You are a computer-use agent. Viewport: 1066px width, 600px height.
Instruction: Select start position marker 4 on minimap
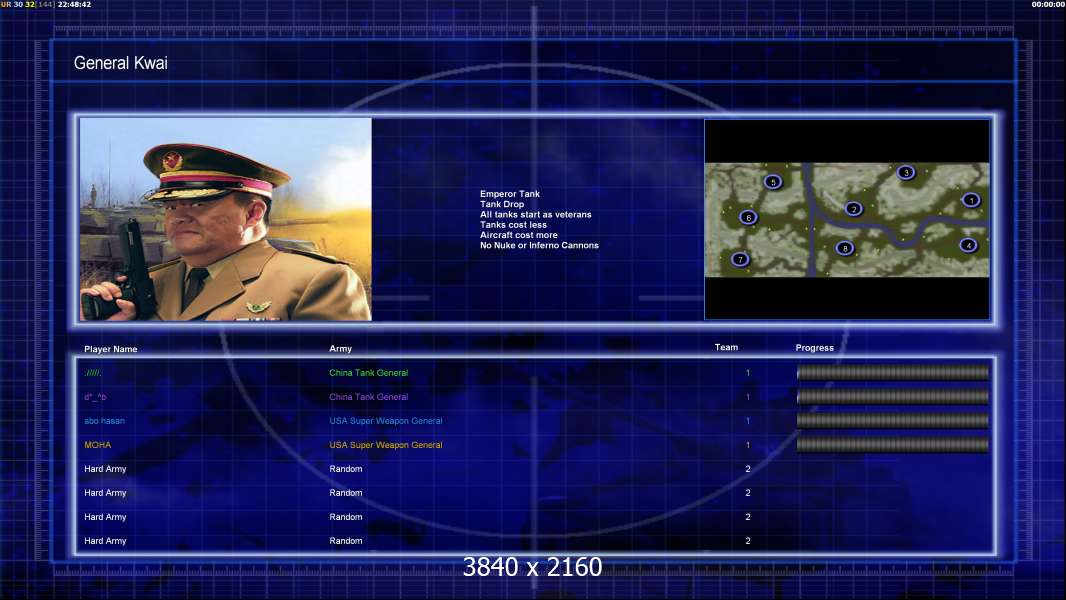968,245
